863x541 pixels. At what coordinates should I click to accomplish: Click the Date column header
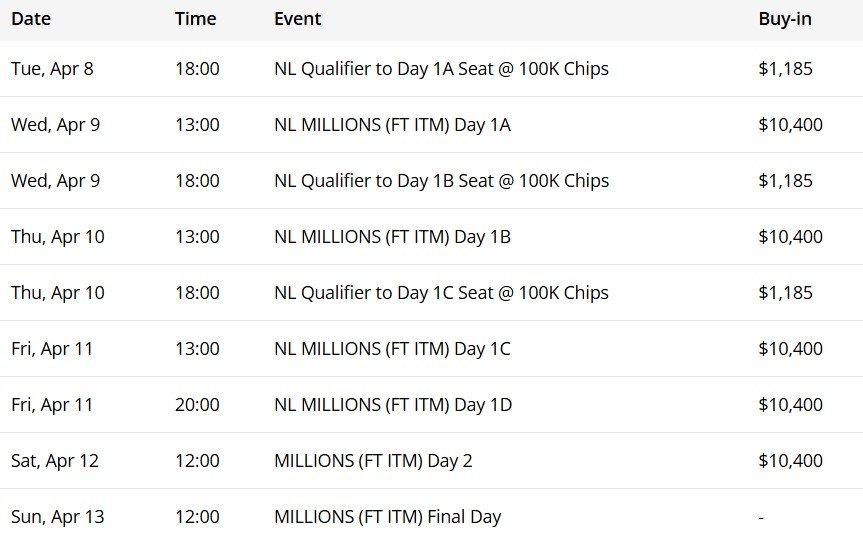pos(31,19)
